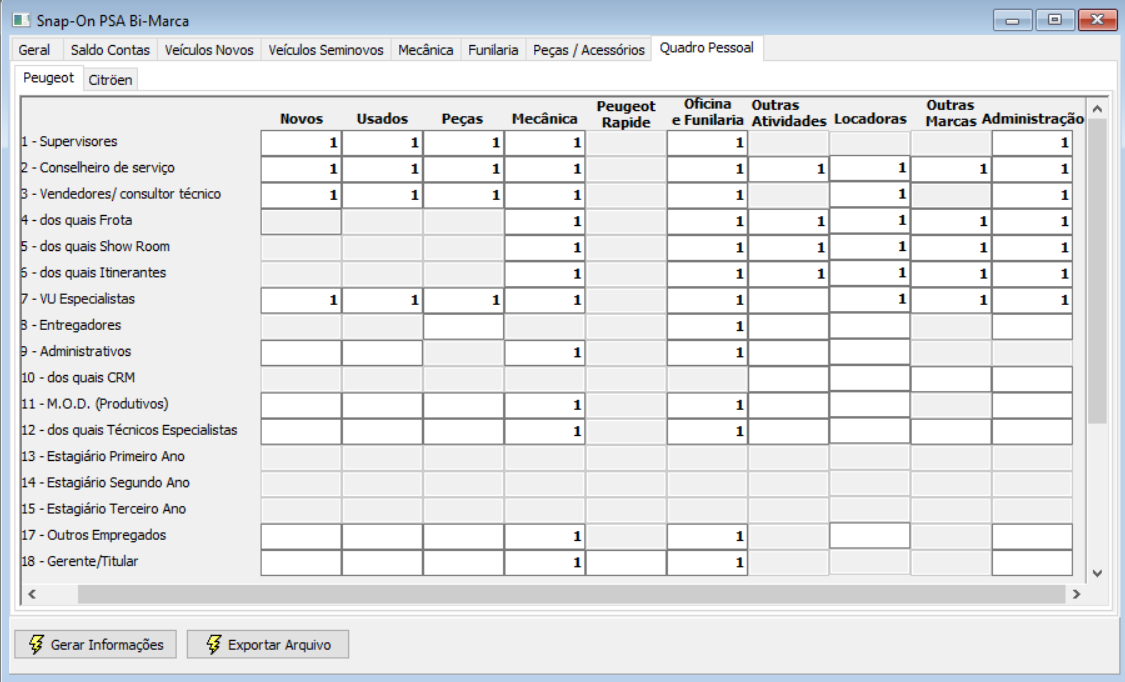
Task: Open the Geral tab
Action: tap(34, 49)
